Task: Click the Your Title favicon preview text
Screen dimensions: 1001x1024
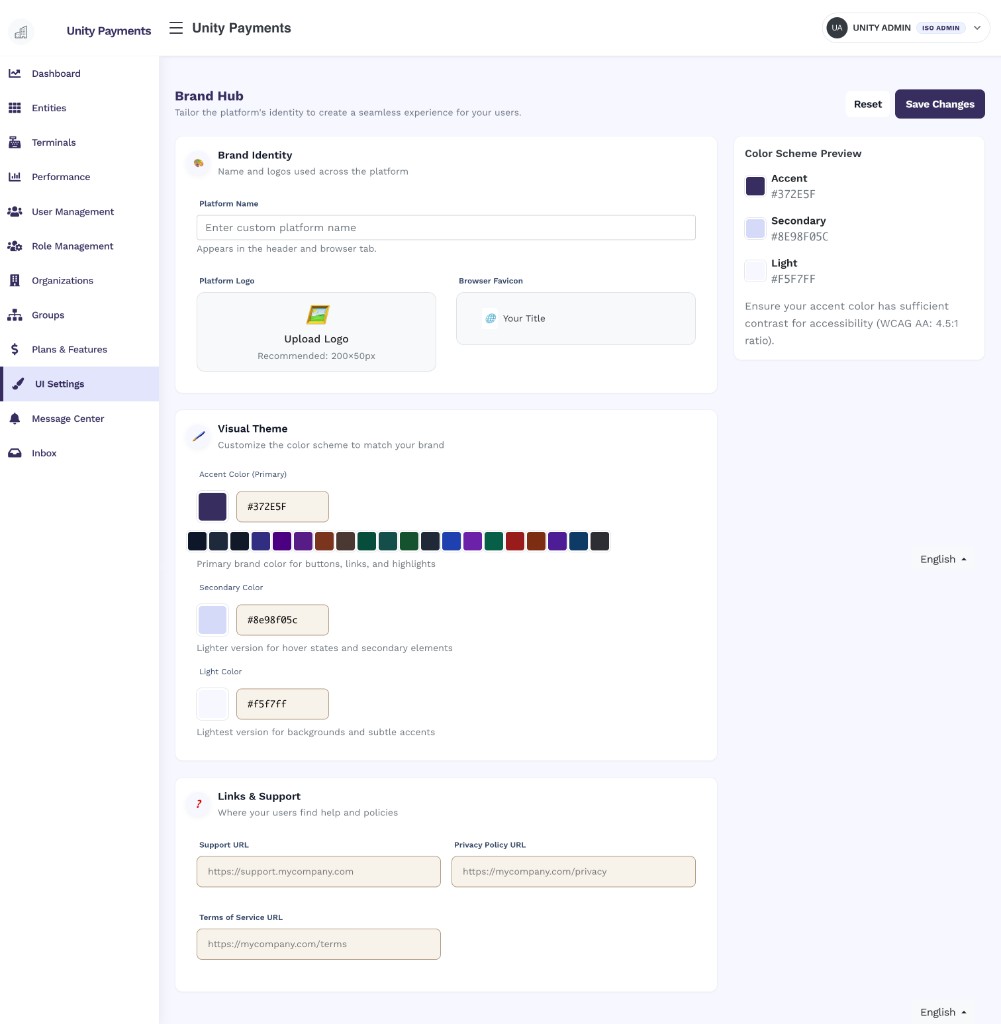Action: coord(524,319)
